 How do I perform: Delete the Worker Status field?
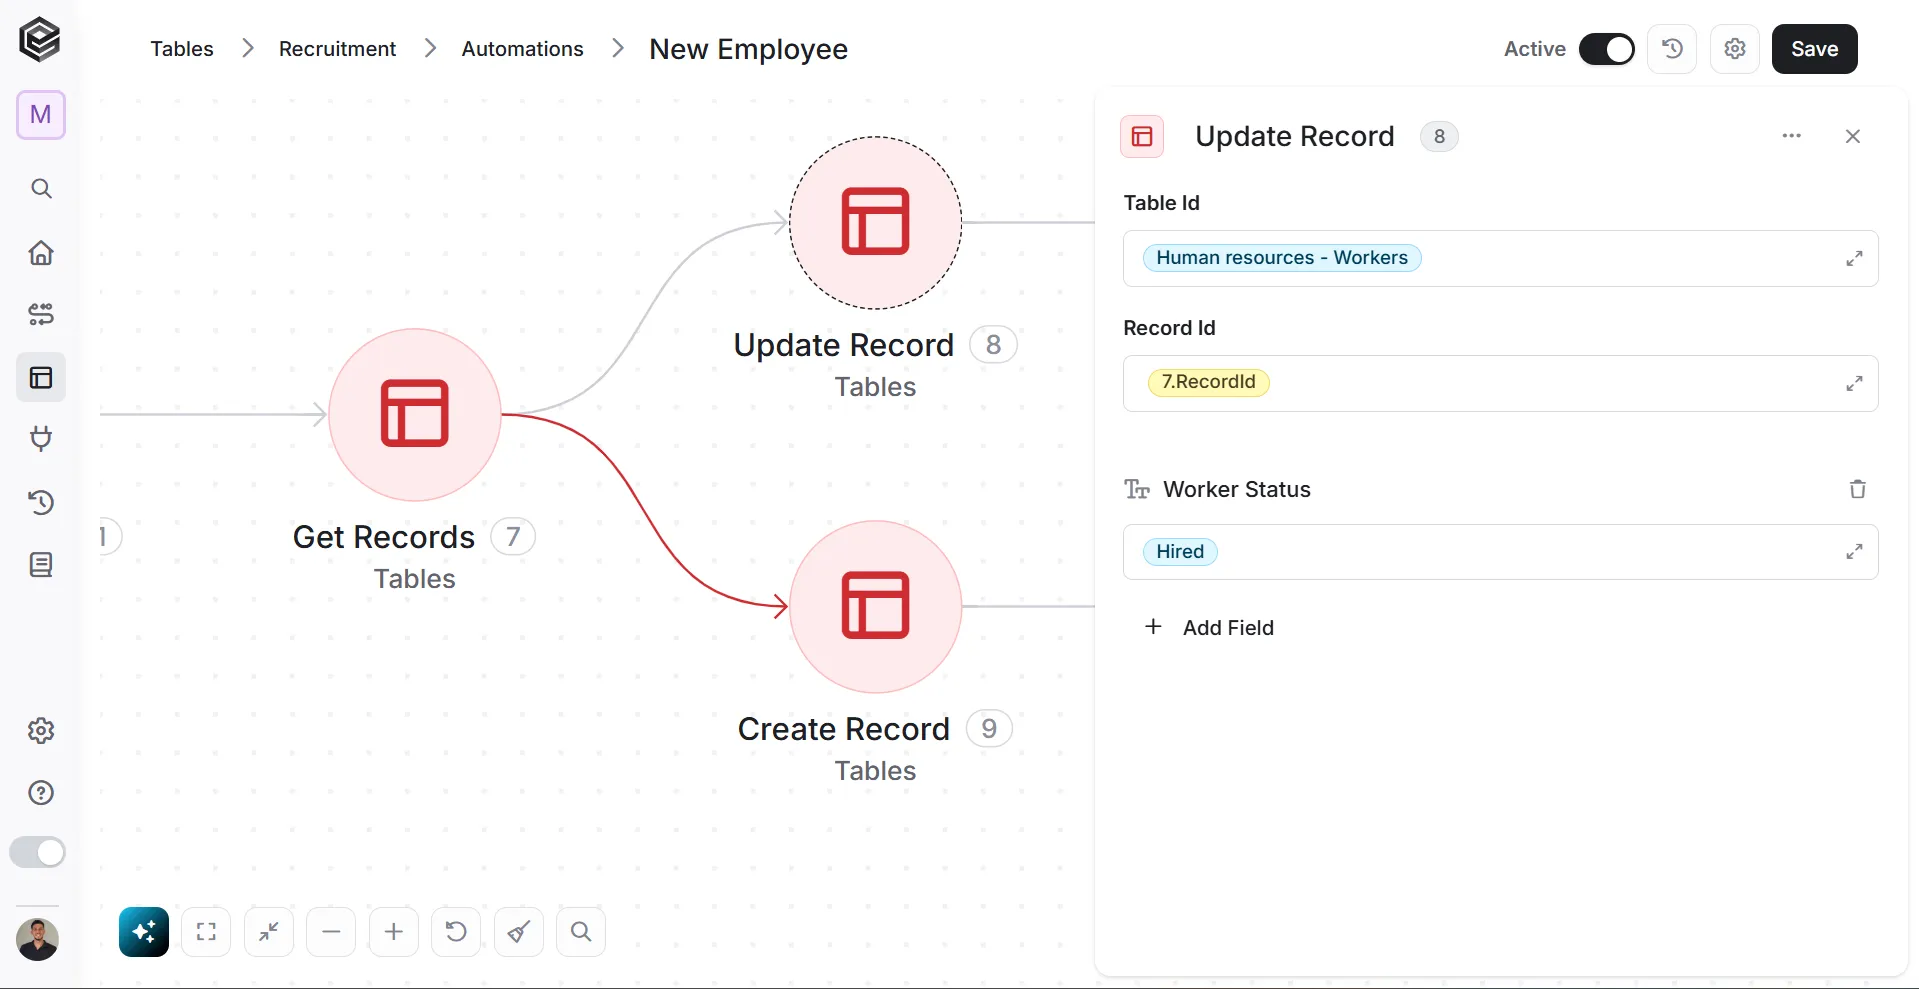pos(1857,489)
